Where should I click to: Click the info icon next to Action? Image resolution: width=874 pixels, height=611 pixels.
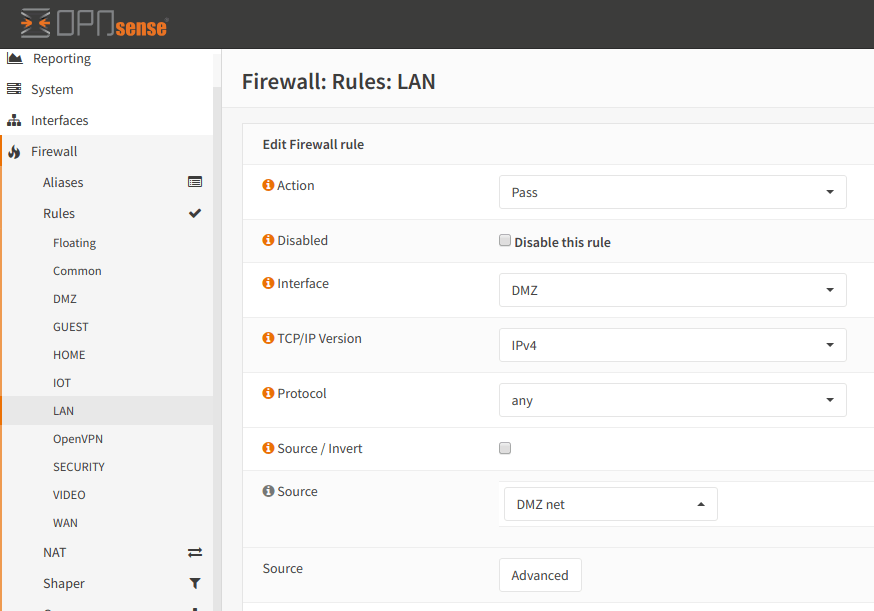pos(268,185)
